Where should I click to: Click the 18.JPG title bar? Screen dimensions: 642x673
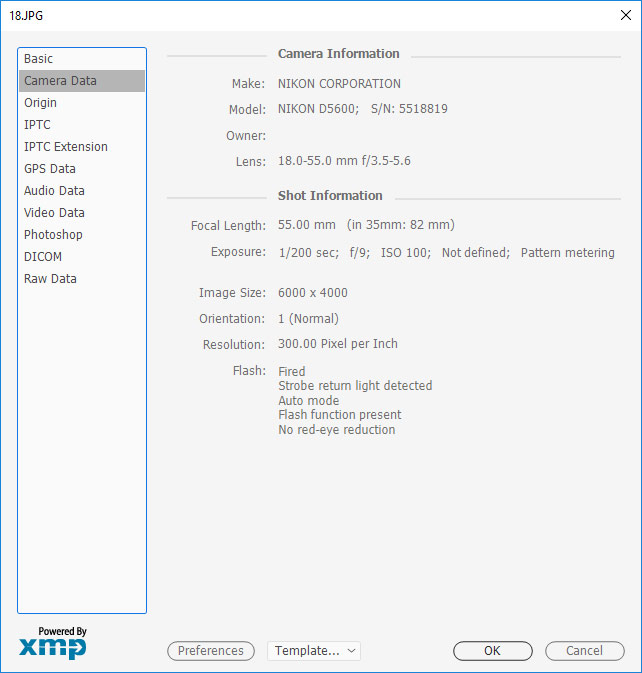point(300,15)
